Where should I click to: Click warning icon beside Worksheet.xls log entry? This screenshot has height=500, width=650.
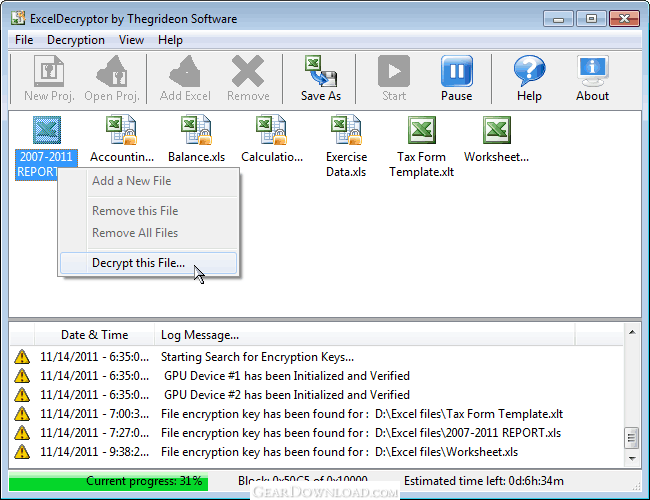22,452
